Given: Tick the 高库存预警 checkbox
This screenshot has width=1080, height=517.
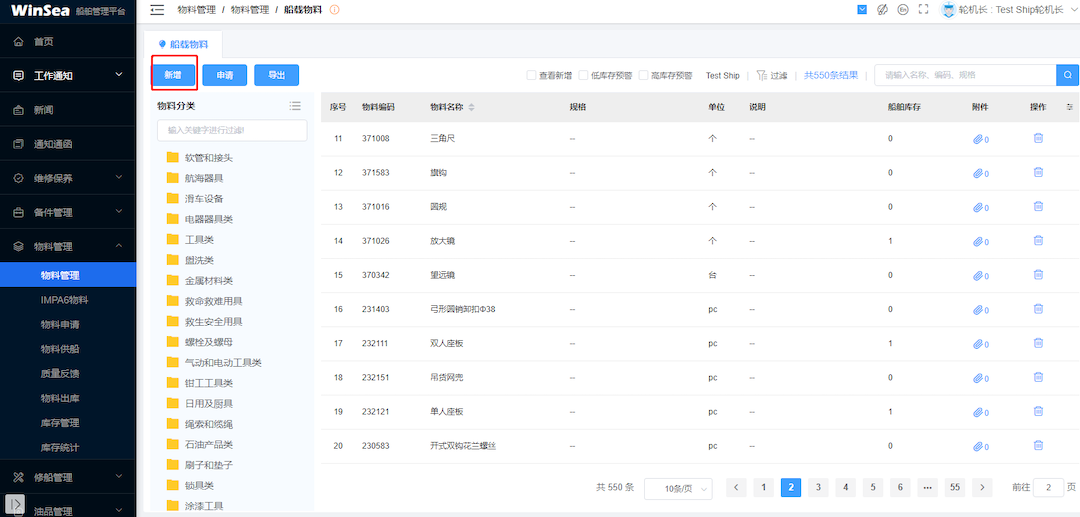Looking at the screenshot, I should pos(643,76).
